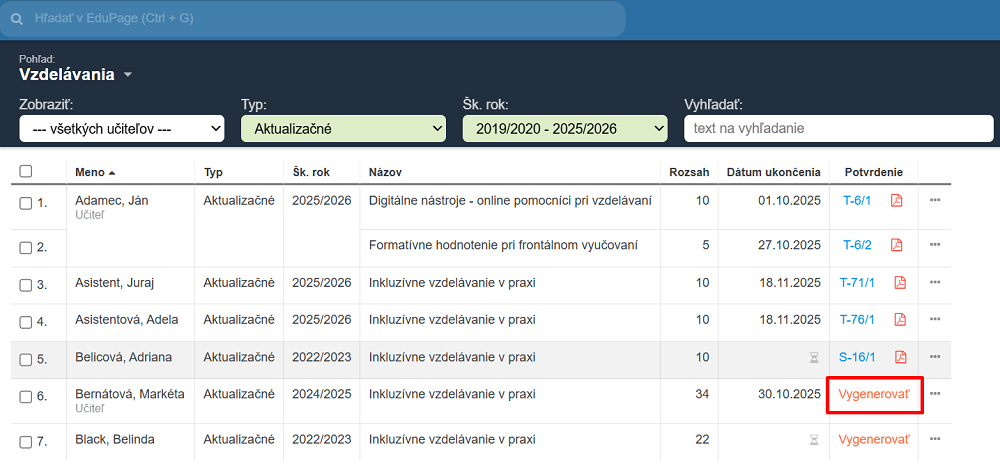Click search magnifier icon in top bar

[17, 19]
